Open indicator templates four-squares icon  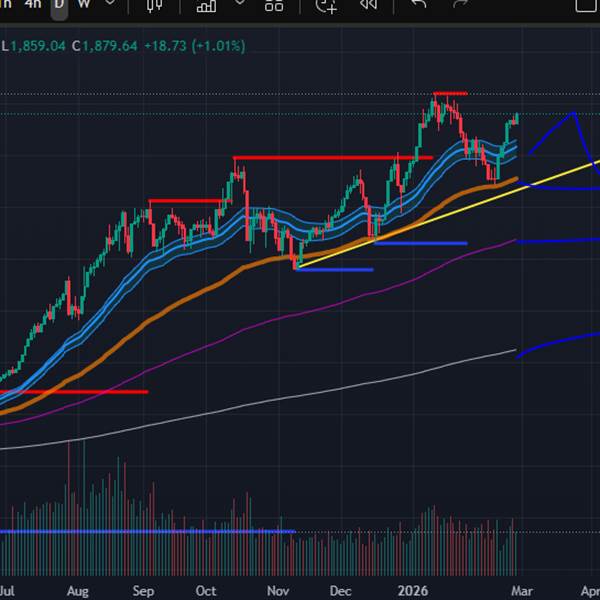(274, 5)
